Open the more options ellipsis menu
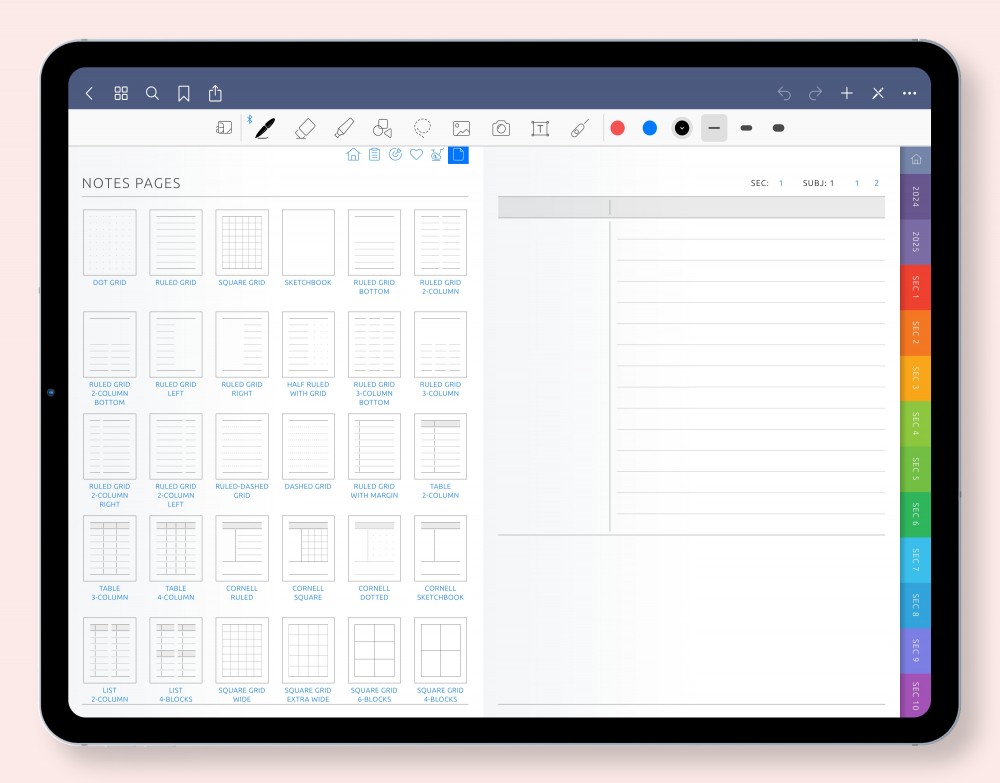Screen dimensions: 1000x783 pos(909,94)
